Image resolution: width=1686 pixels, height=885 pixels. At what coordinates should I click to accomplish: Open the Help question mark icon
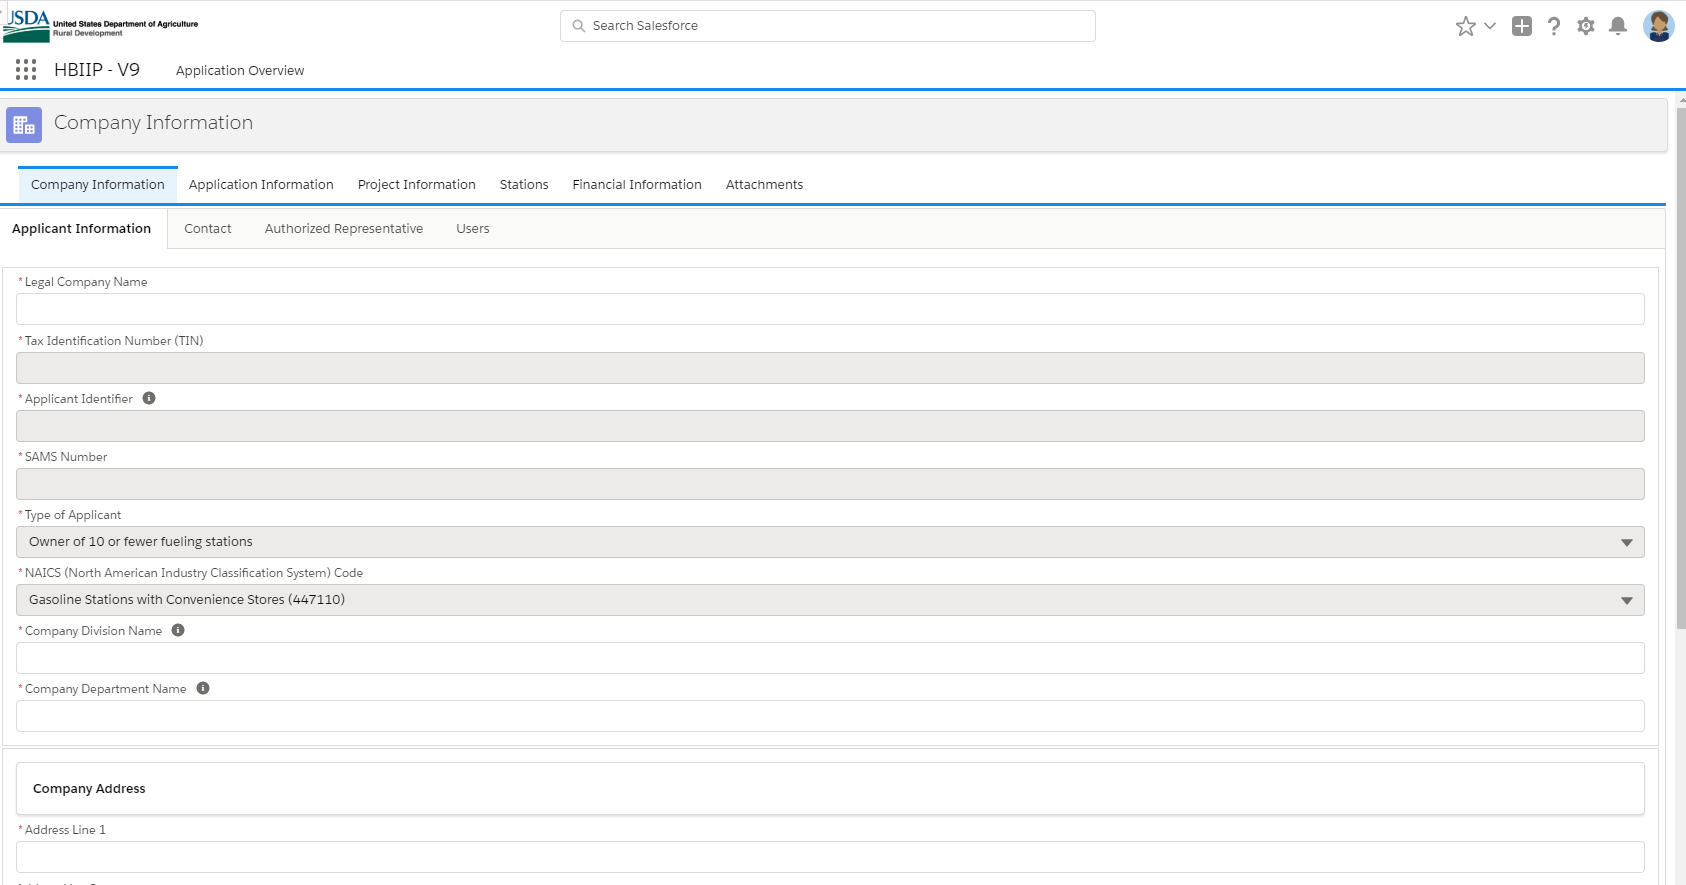pos(1554,26)
